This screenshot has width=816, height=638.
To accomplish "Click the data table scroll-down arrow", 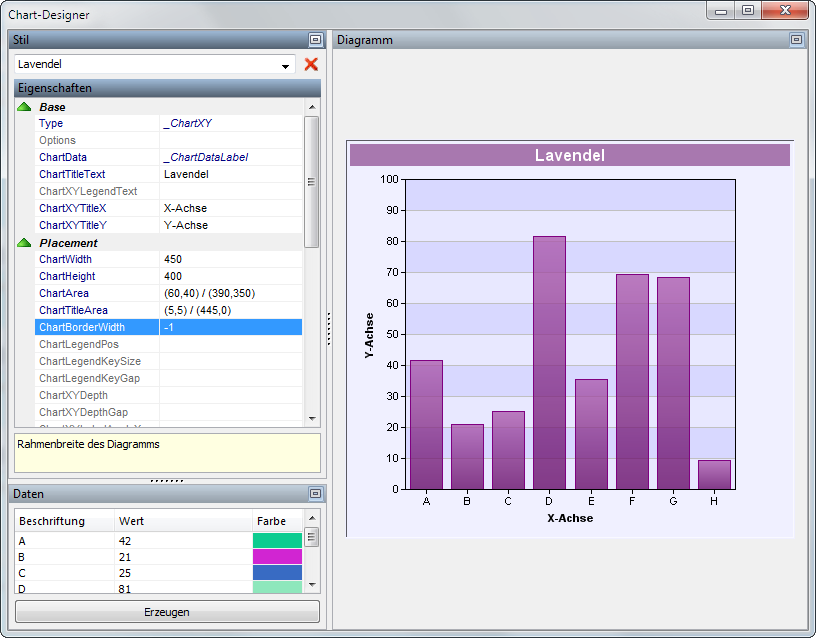I will pyautogui.click(x=311, y=585).
